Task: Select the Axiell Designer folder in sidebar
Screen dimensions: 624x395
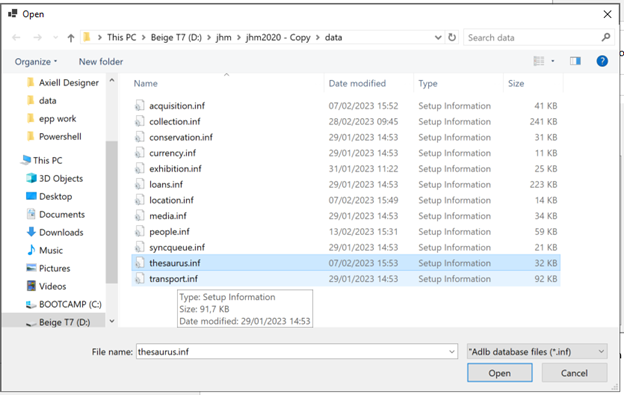Action: pyautogui.click(x=62, y=83)
